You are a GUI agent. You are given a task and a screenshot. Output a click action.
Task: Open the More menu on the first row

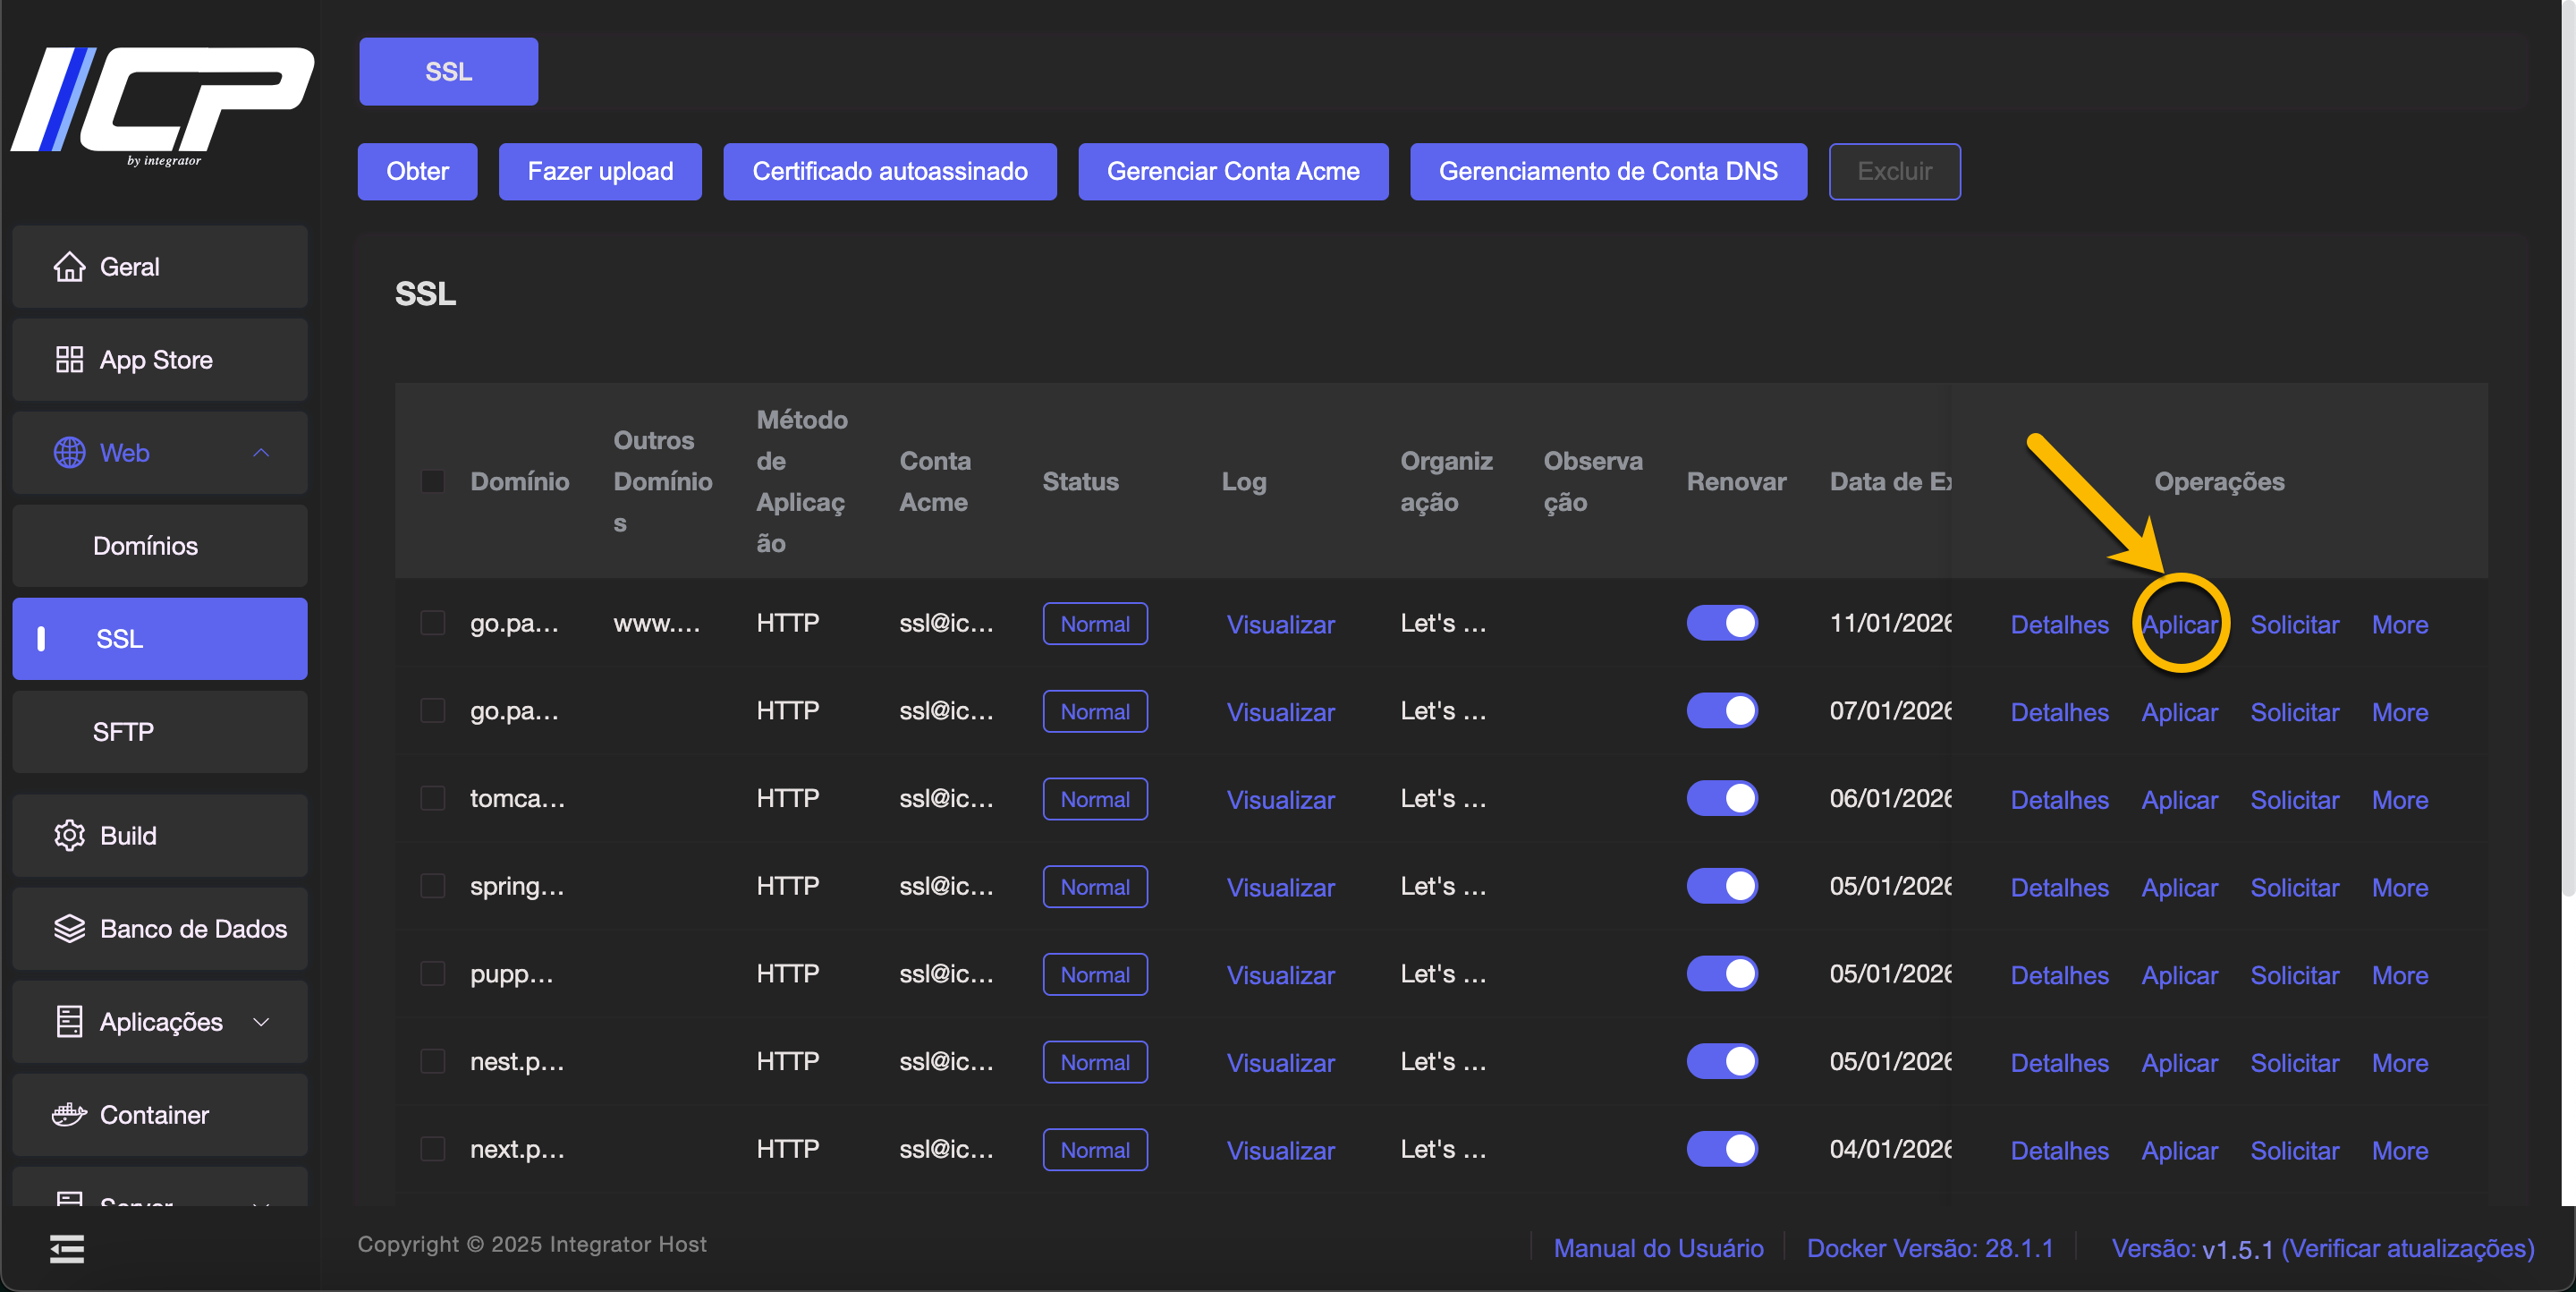[2399, 624]
